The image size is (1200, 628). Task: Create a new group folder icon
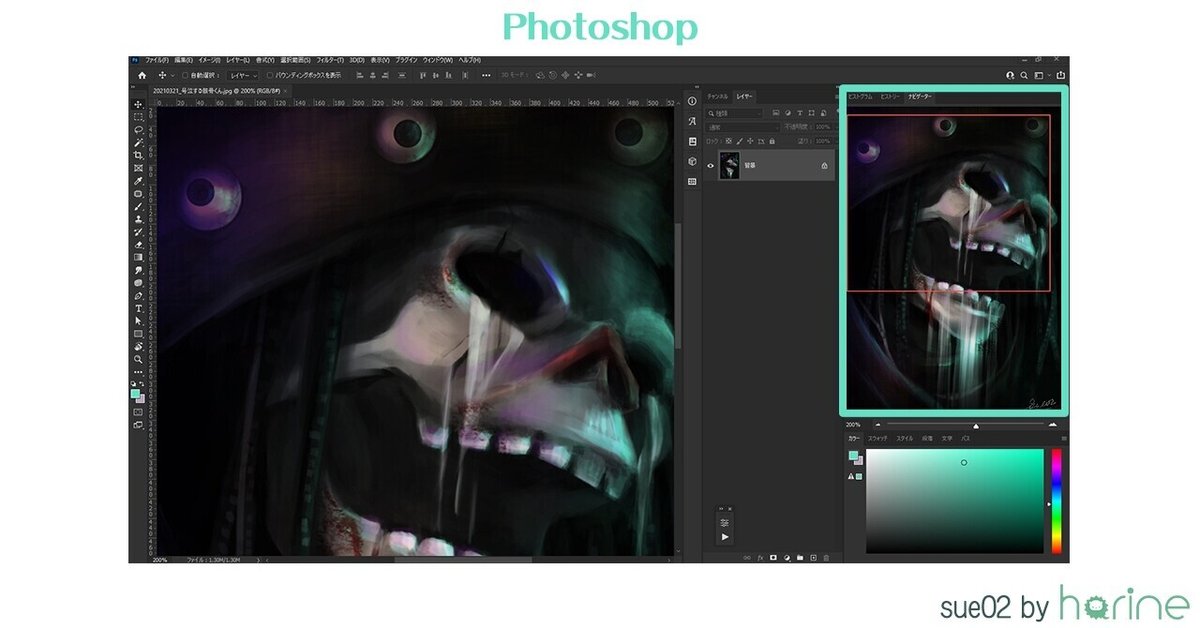point(800,557)
